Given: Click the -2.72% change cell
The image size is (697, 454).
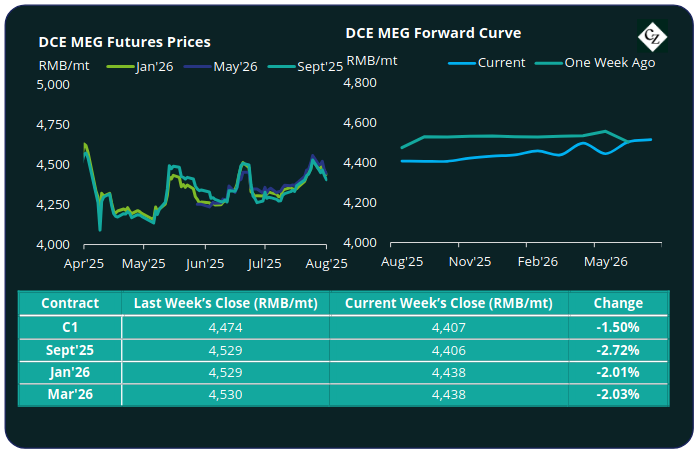Looking at the screenshot, I should click(611, 348).
